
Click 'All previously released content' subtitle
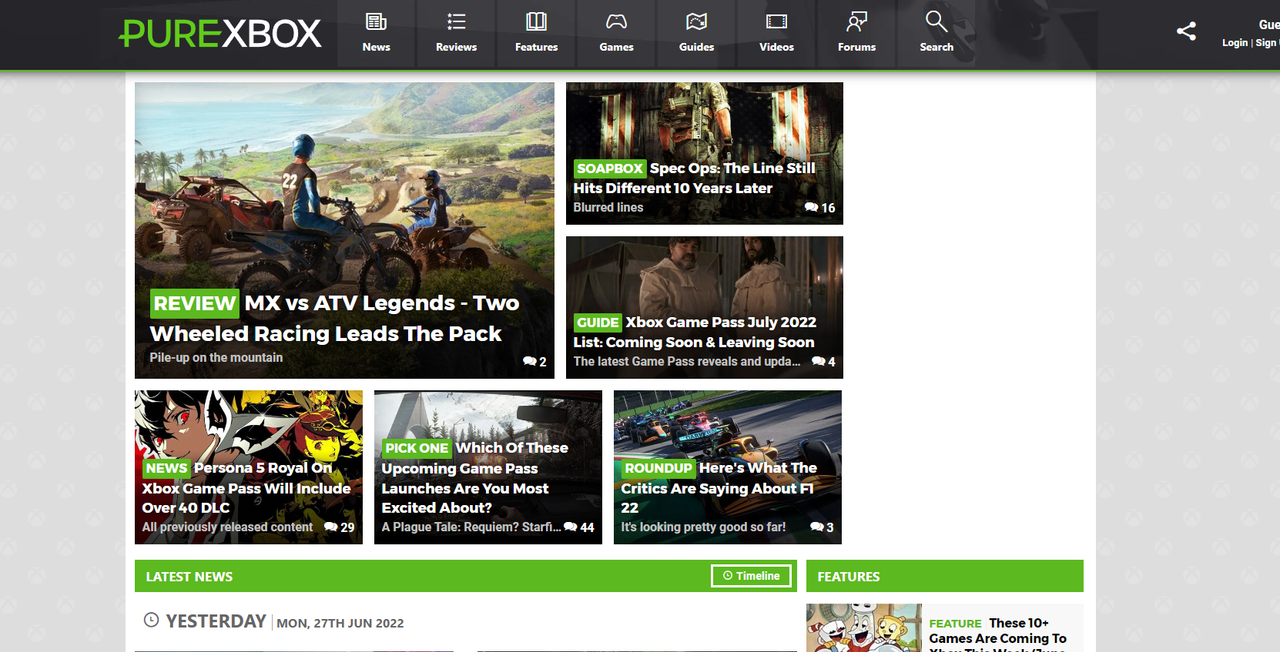tap(227, 527)
